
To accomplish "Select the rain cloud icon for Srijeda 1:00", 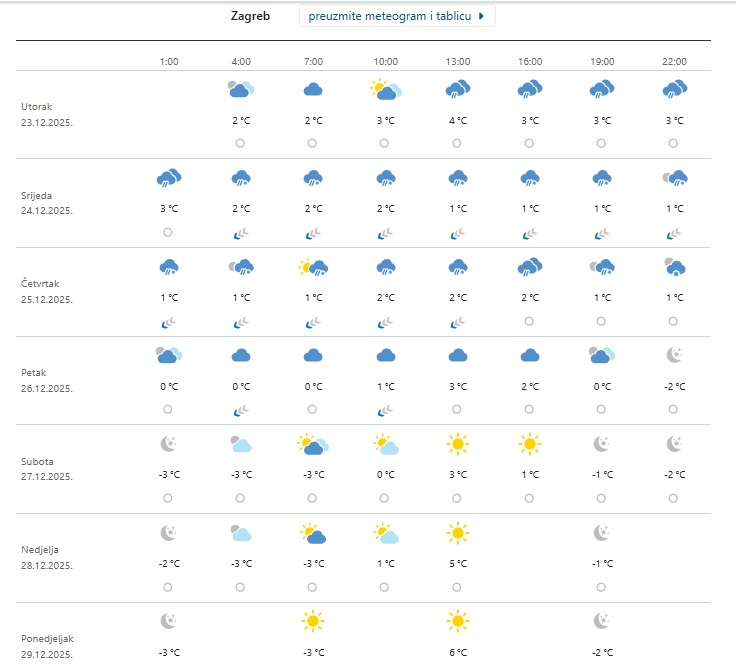I will [x=168, y=178].
